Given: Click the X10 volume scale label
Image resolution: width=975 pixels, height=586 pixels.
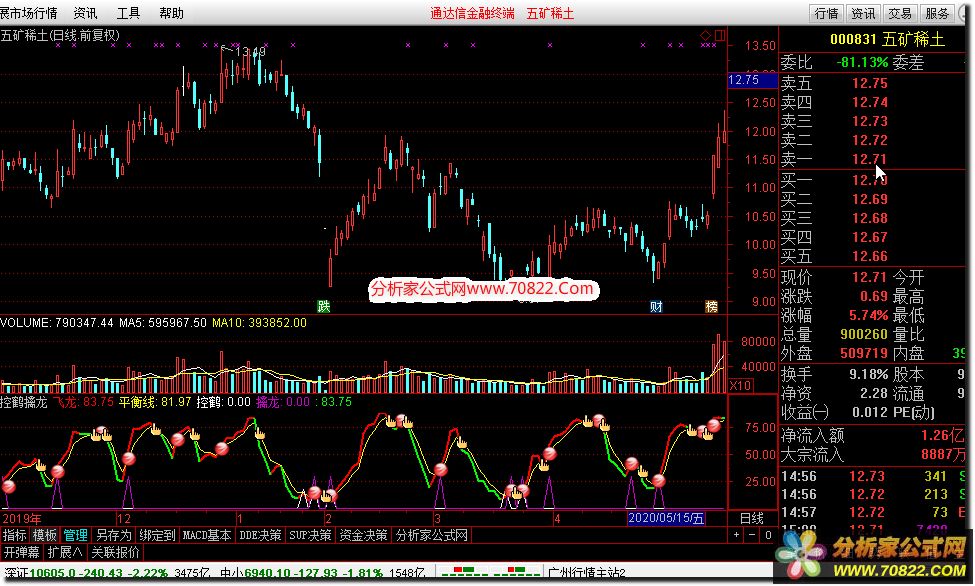Looking at the screenshot, I should (740, 386).
